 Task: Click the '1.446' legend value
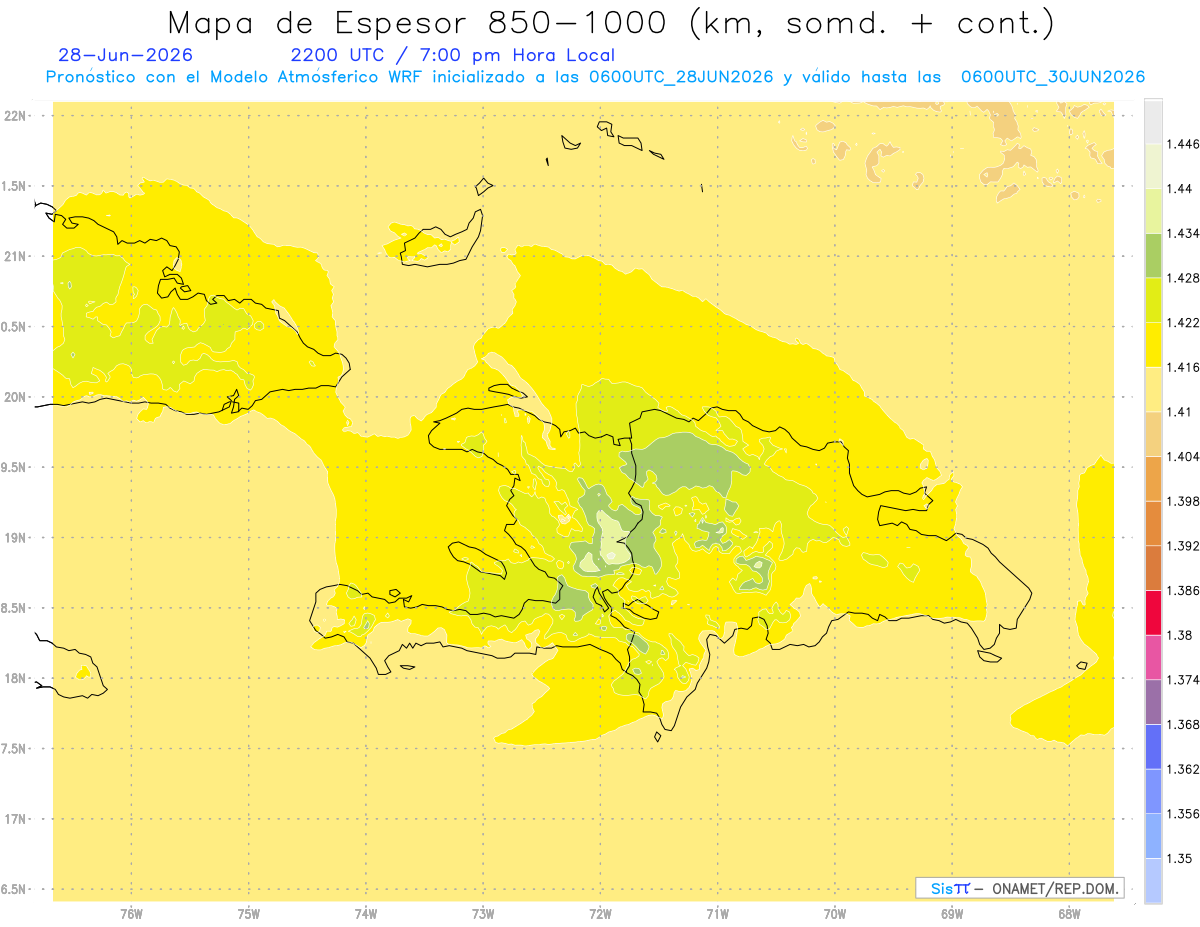click(x=1183, y=145)
